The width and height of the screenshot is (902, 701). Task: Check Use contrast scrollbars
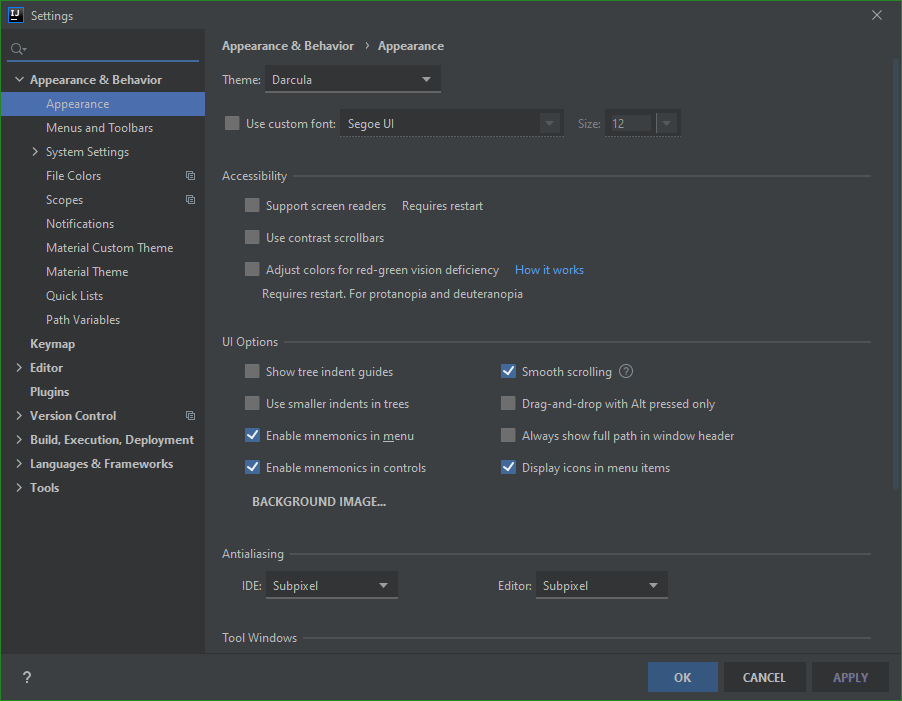[x=252, y=237]
